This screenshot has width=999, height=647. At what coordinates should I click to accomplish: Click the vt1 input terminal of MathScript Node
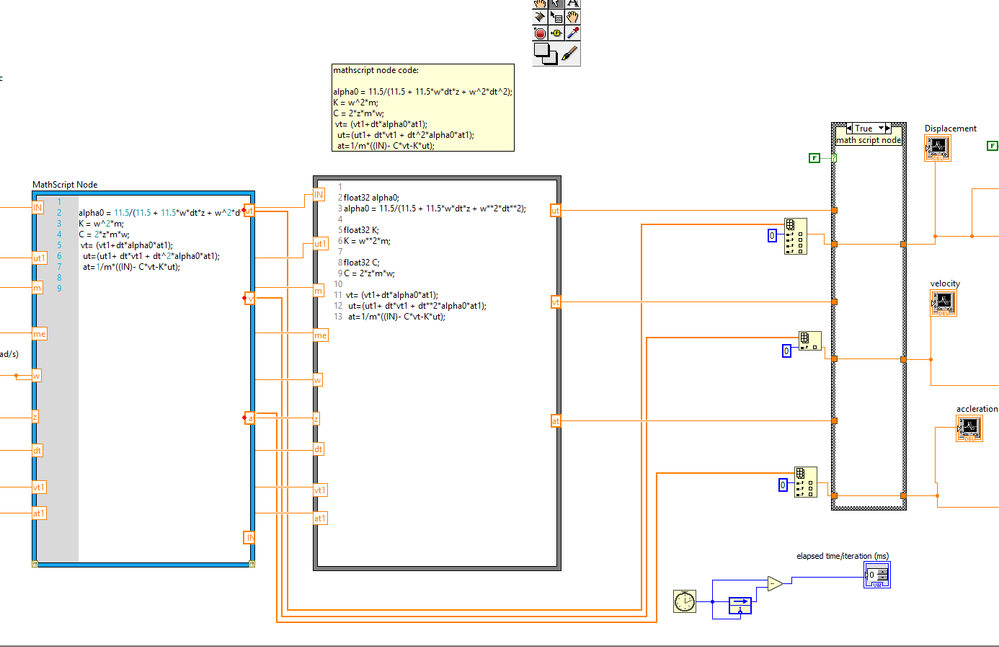pyautogui.click(x=40, y=487)
